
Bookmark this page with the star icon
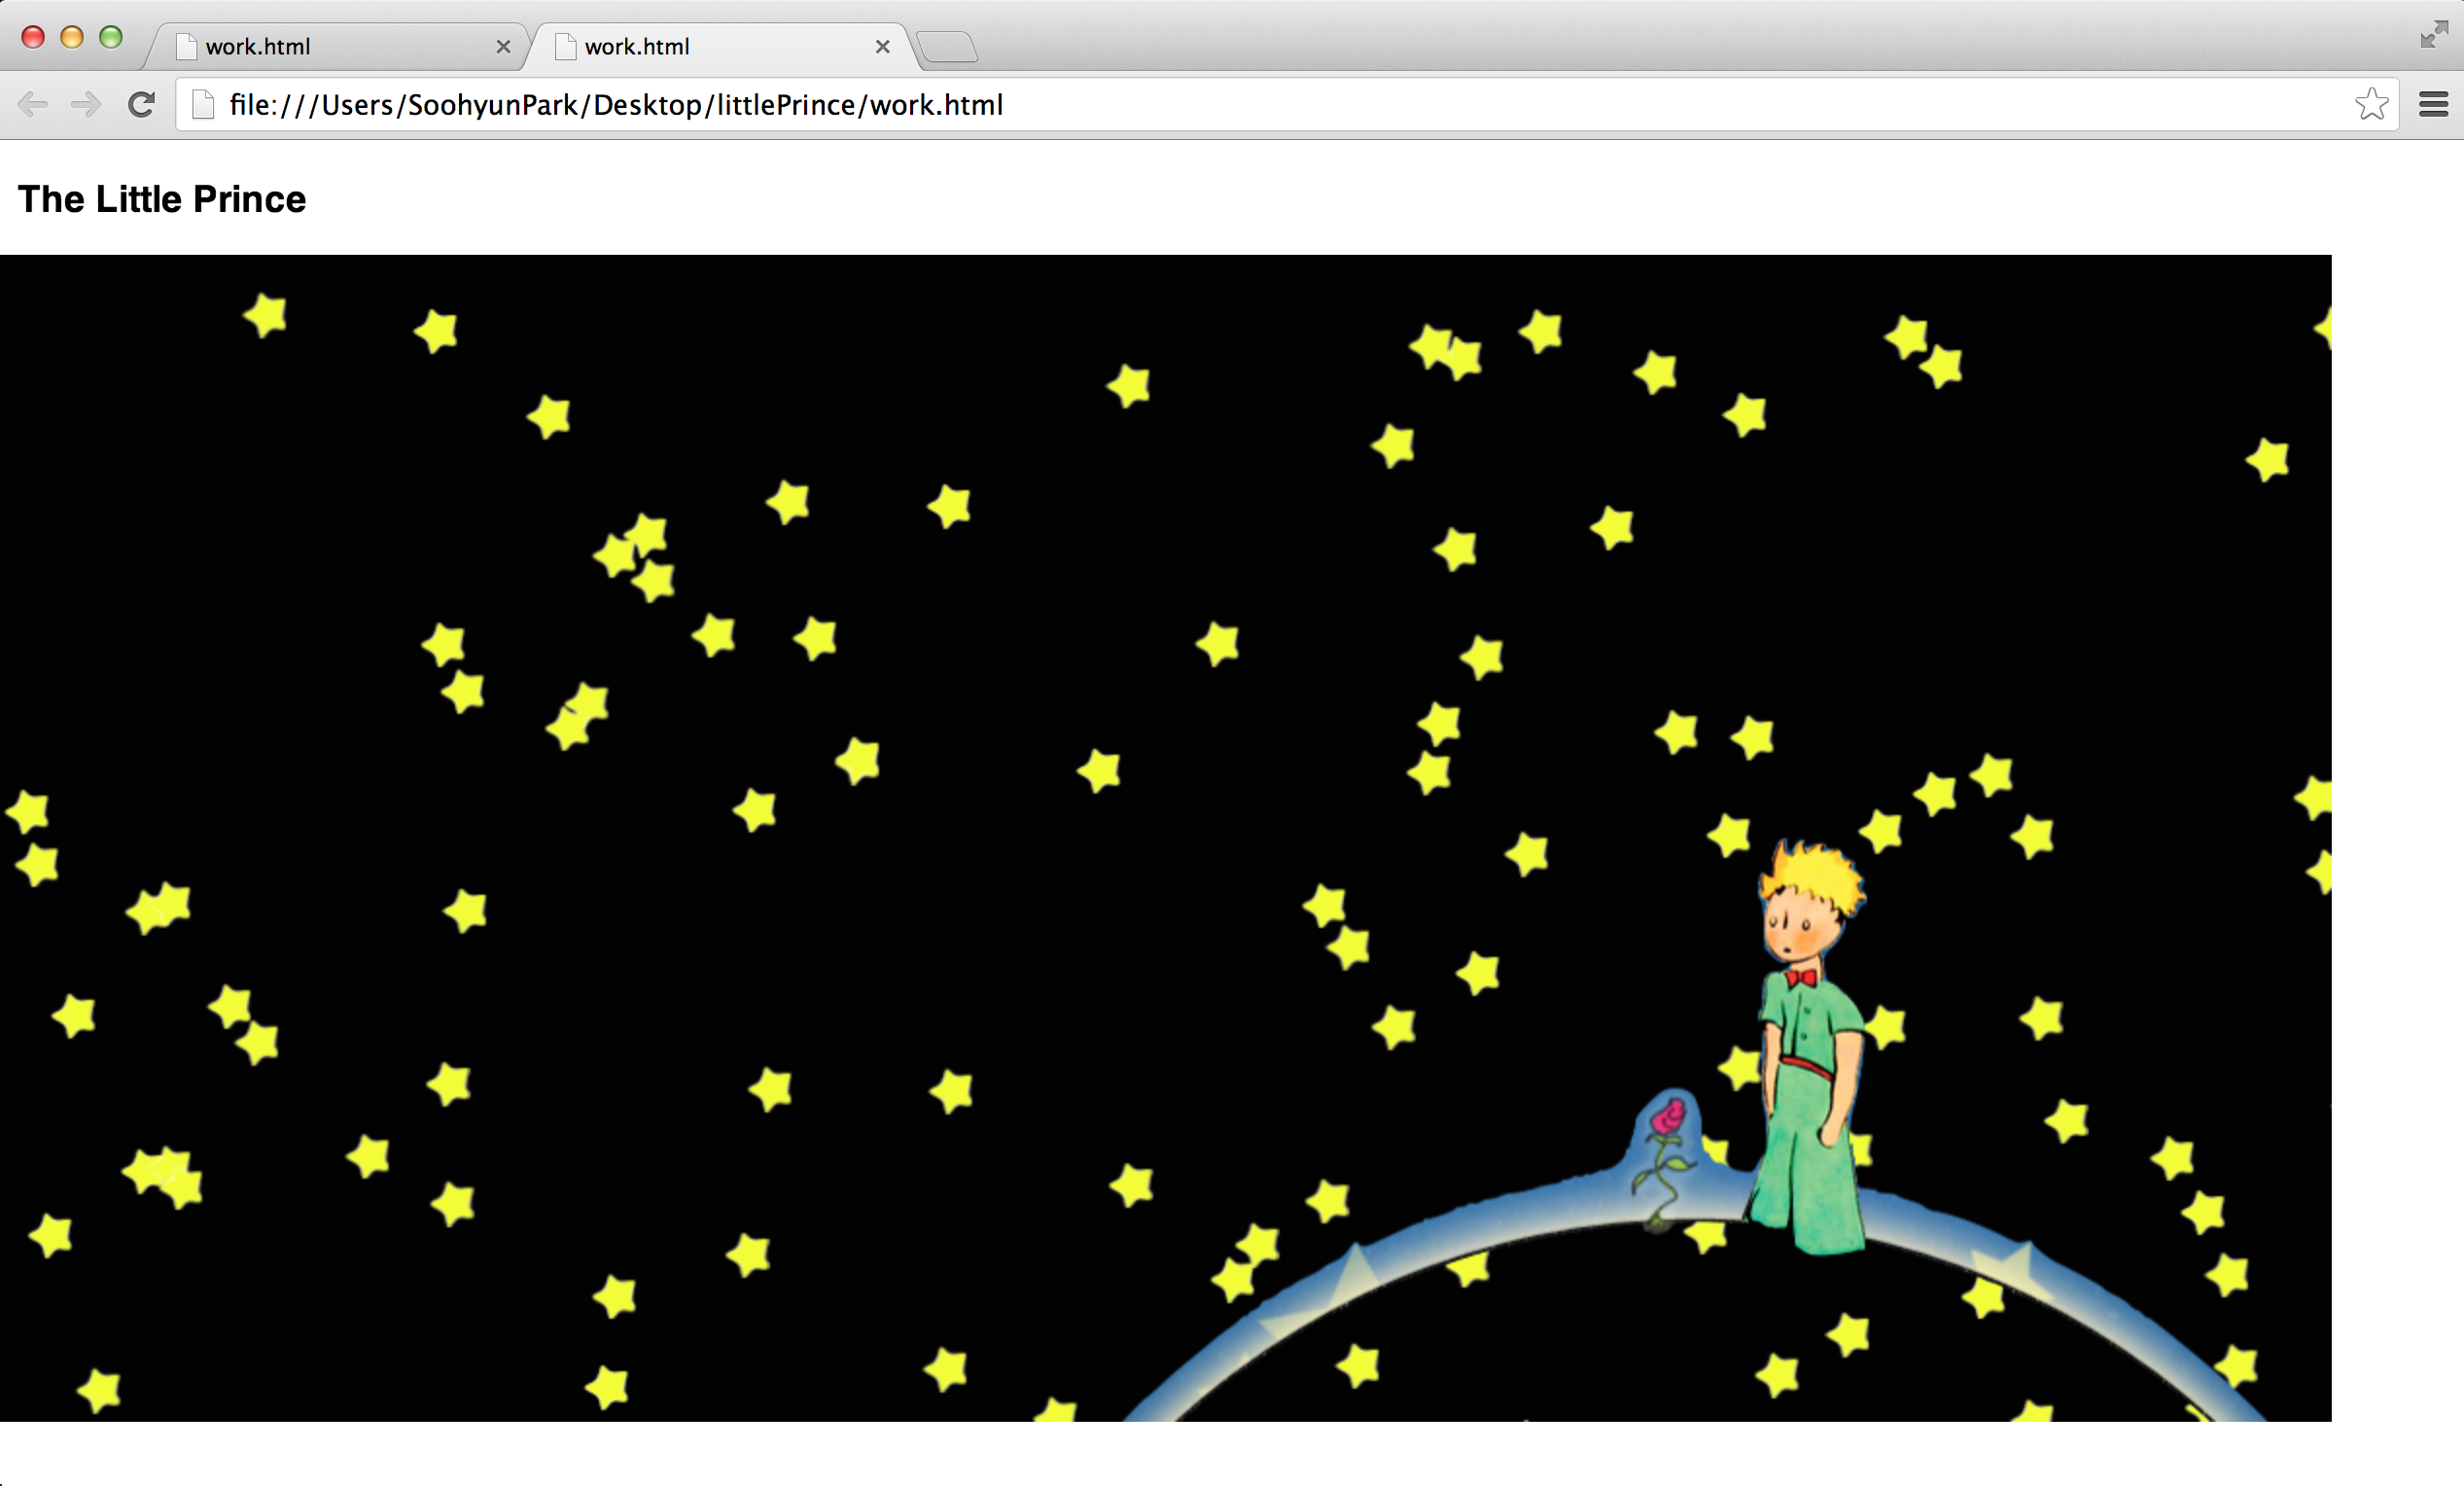pyautogui.click(x=2371, y=104)
